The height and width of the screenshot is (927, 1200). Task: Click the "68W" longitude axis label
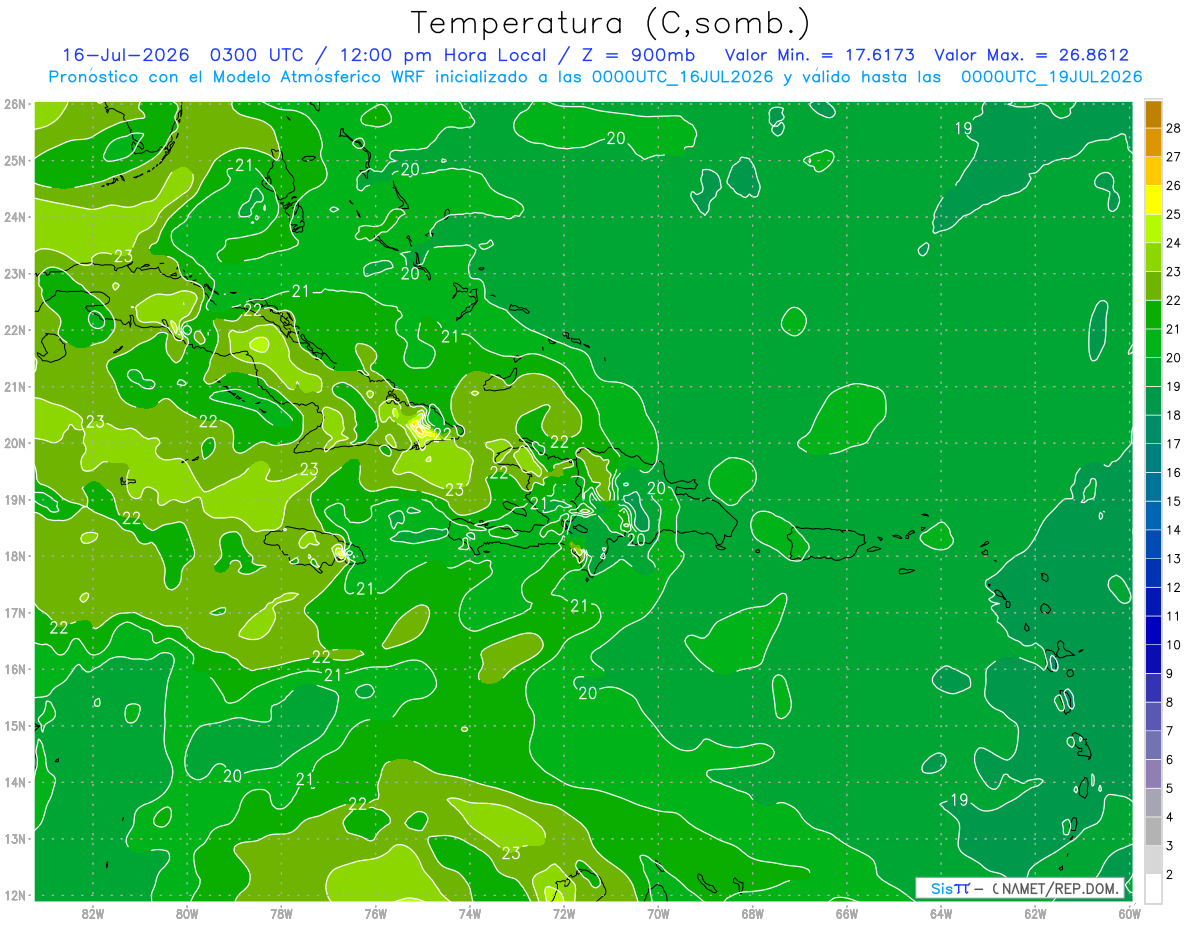click(752, 913)
